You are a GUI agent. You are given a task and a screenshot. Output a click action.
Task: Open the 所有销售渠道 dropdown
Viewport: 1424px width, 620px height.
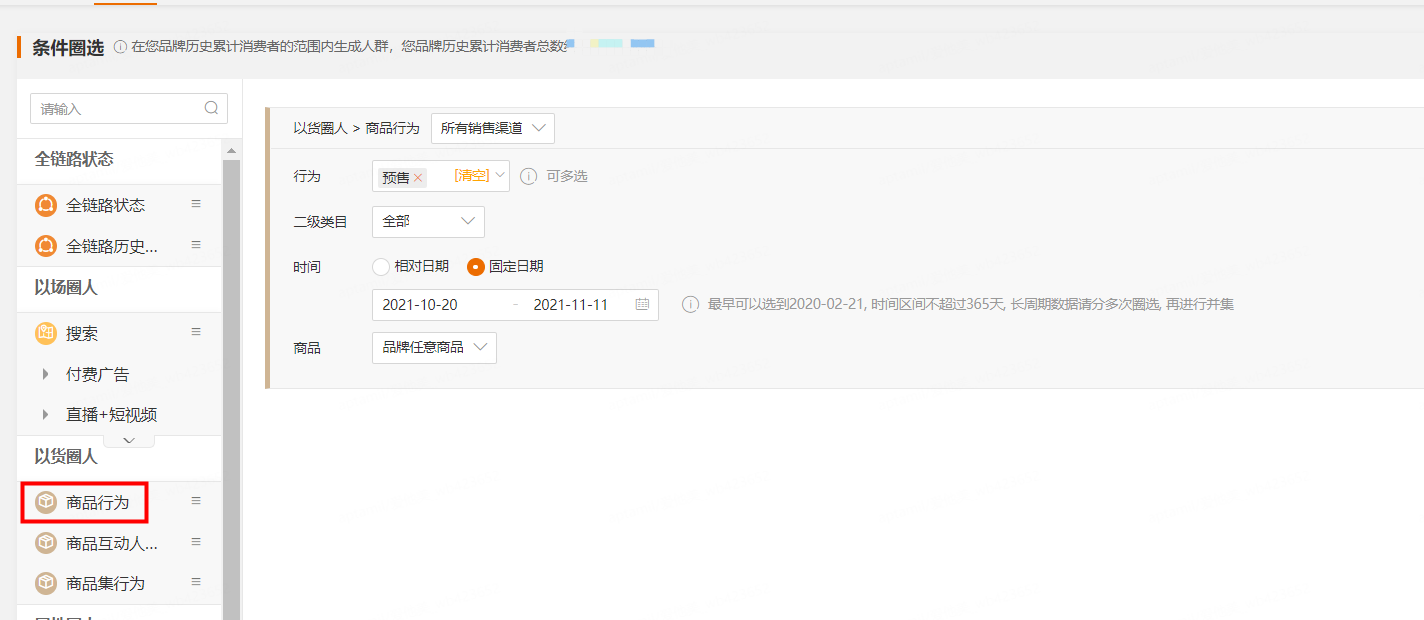[493, 128]
